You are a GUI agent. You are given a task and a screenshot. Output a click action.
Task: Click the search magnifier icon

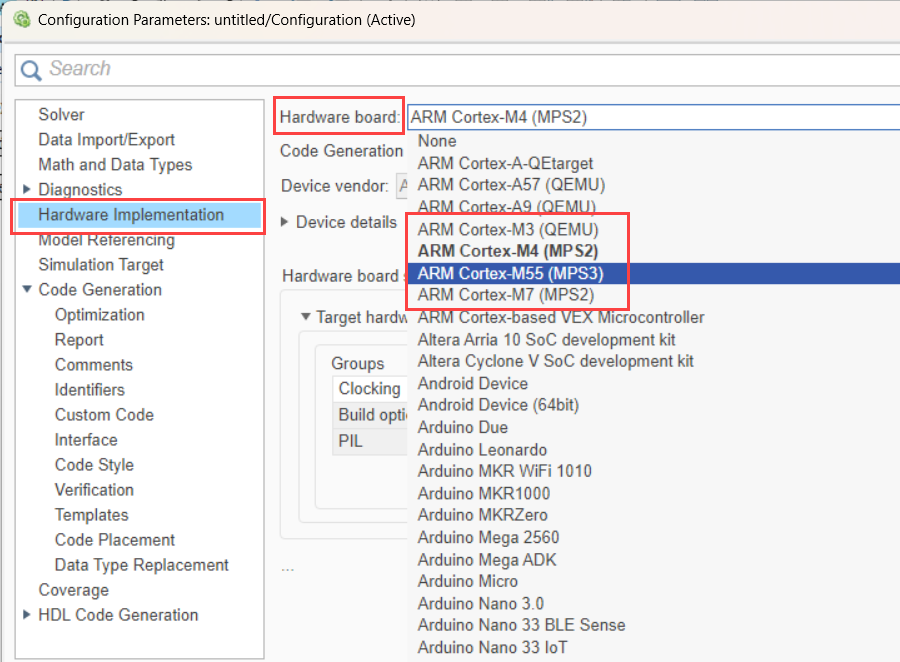click(31, 69)
